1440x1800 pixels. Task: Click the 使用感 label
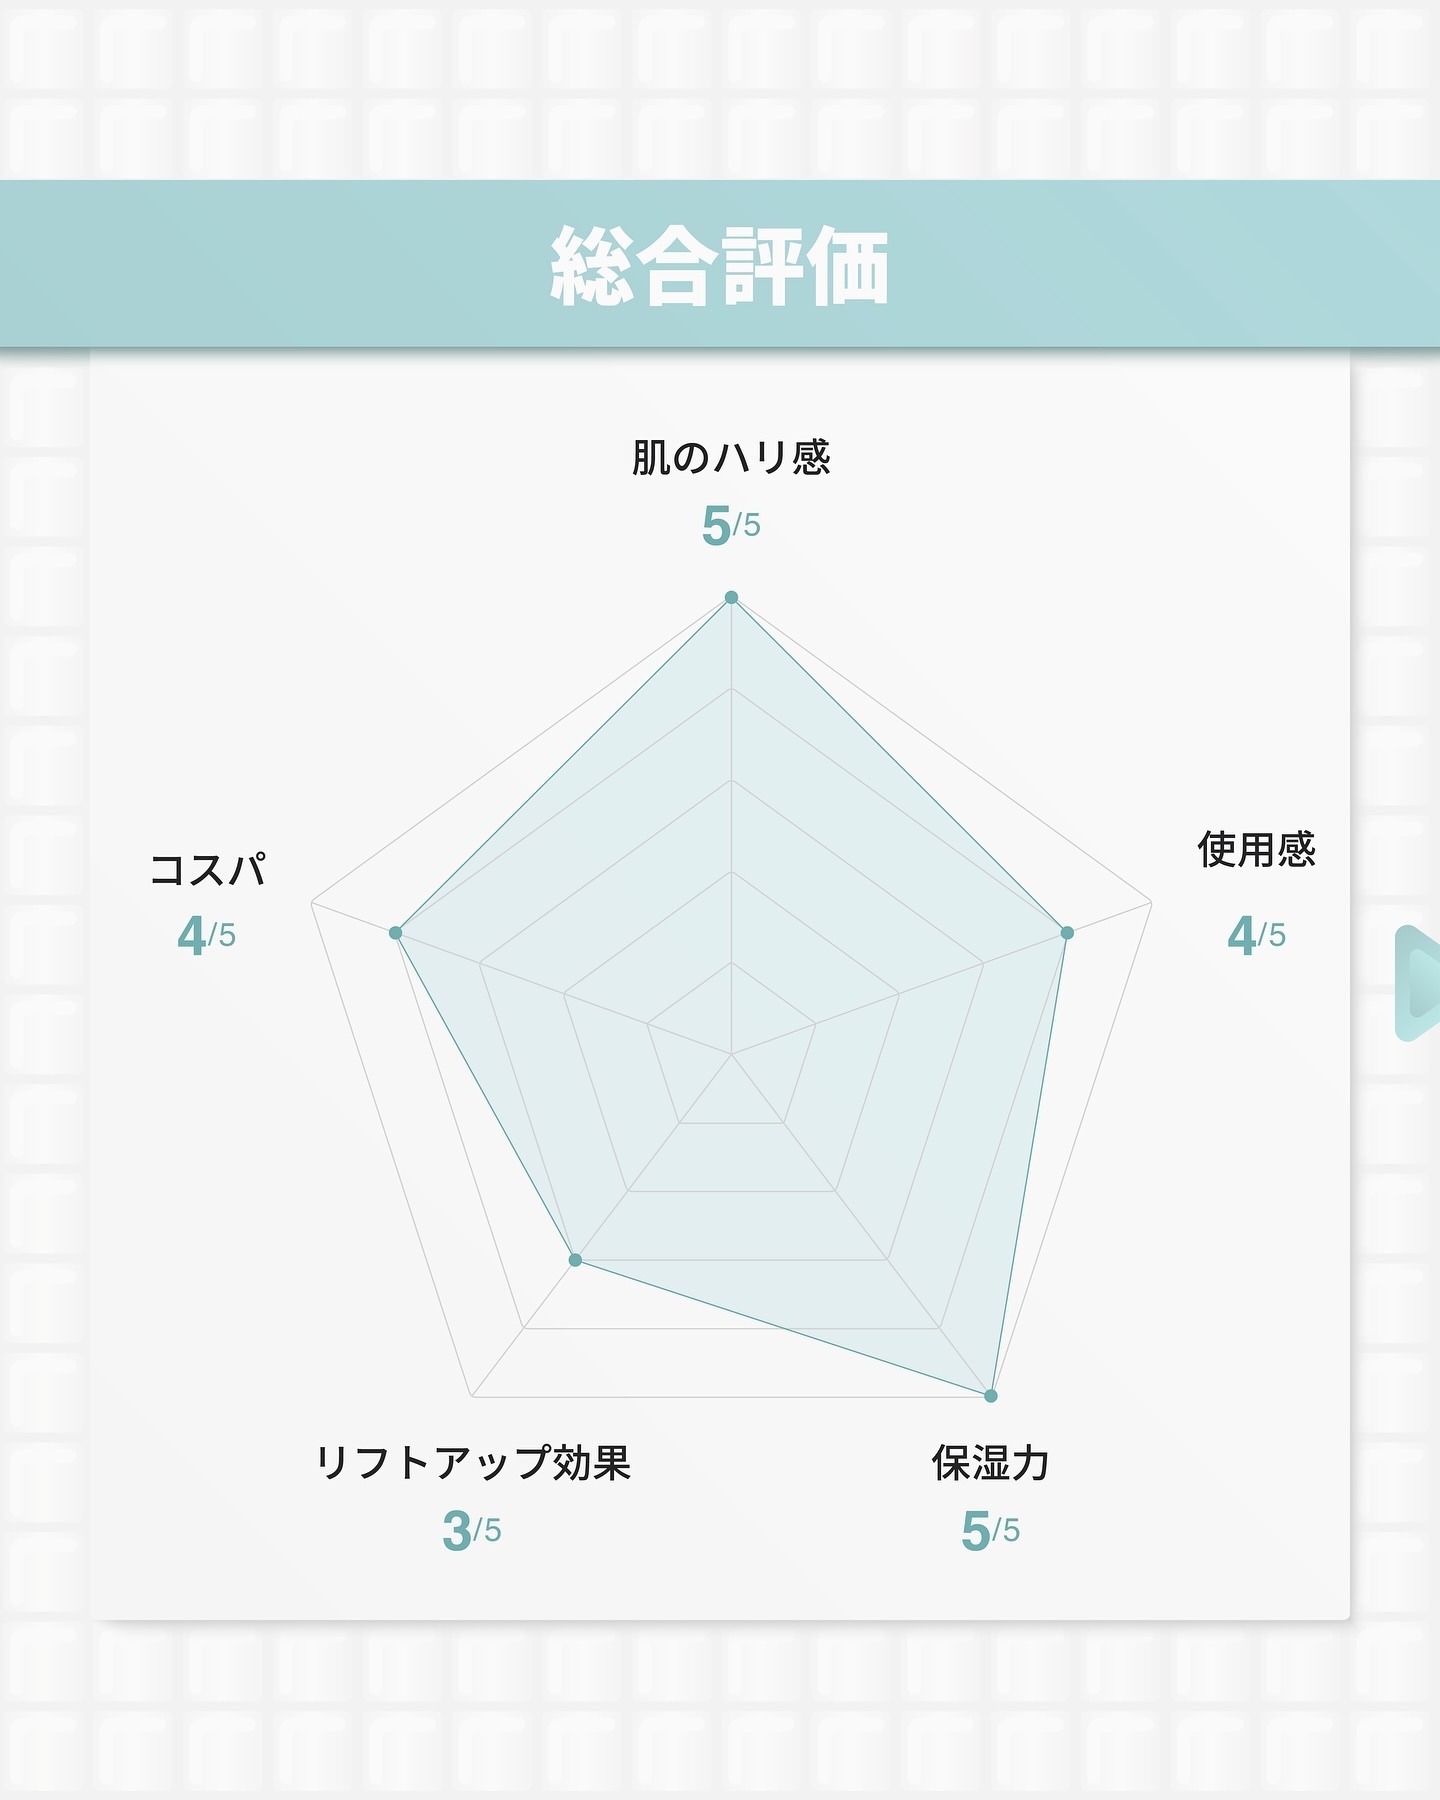pyautogui.click(x=1256, y=850)
